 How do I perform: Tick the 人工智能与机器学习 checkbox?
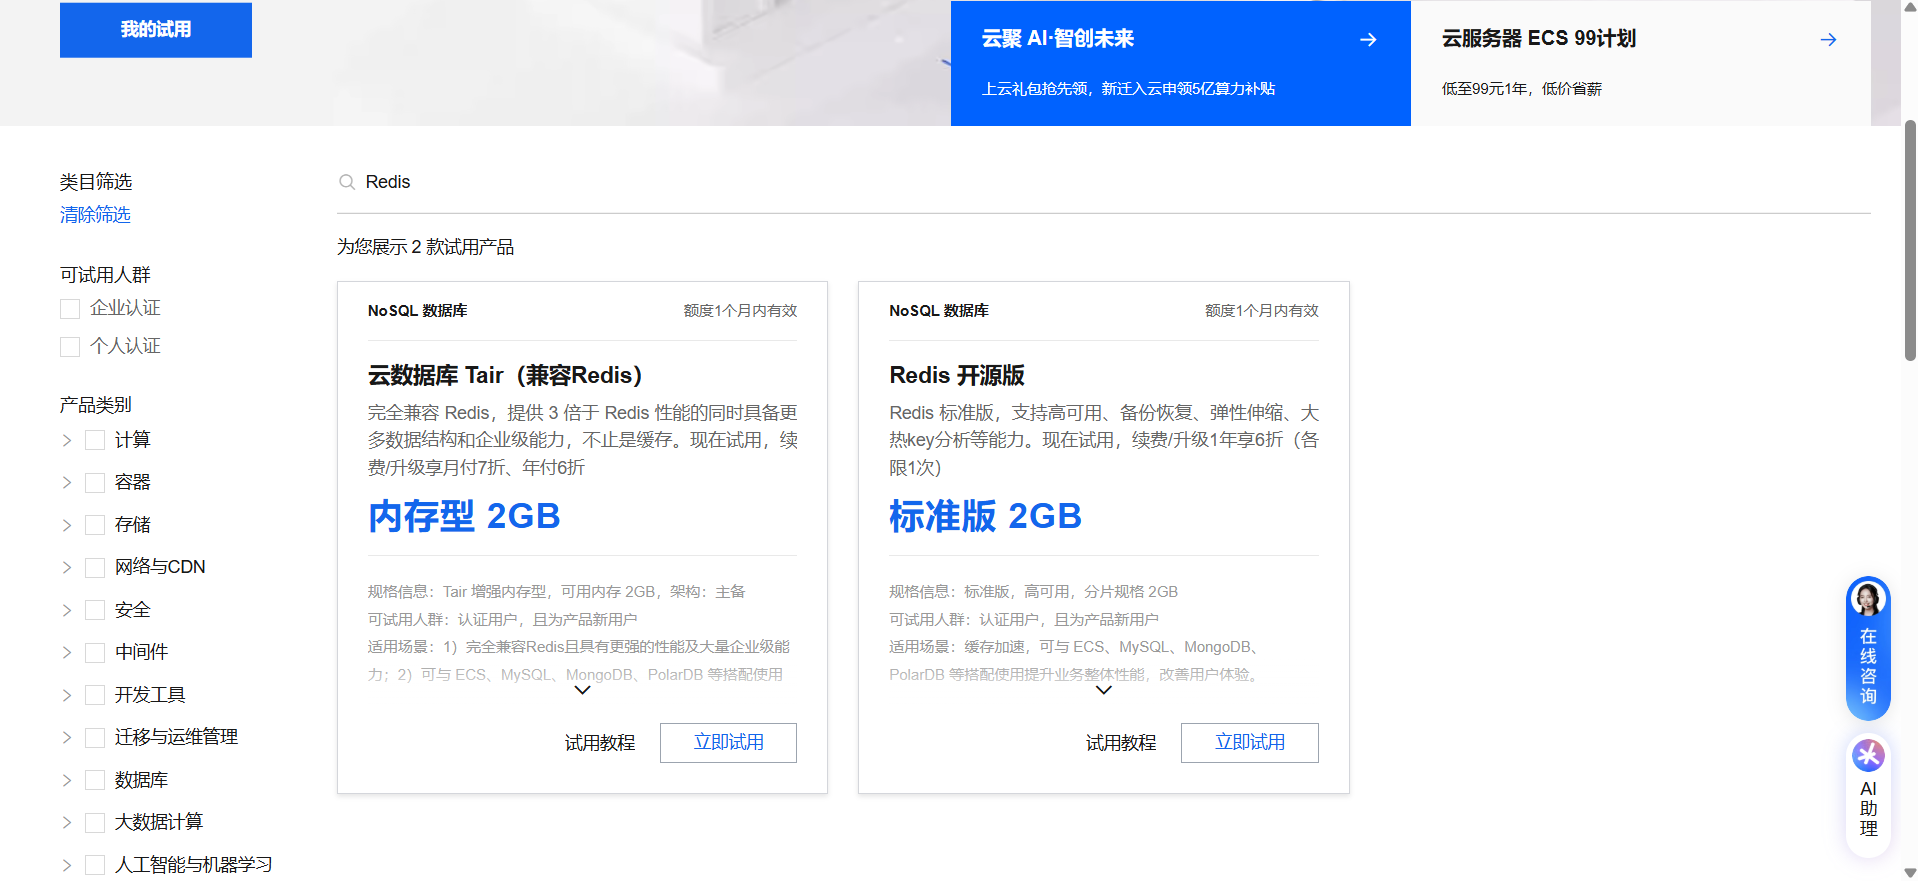(95, 865)
